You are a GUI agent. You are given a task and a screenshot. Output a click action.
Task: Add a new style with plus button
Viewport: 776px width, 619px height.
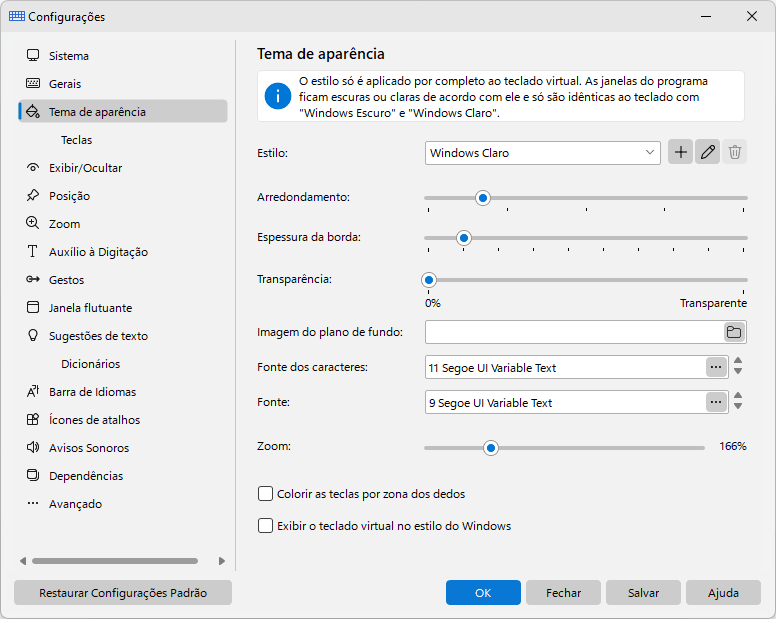tap(680, 152)
